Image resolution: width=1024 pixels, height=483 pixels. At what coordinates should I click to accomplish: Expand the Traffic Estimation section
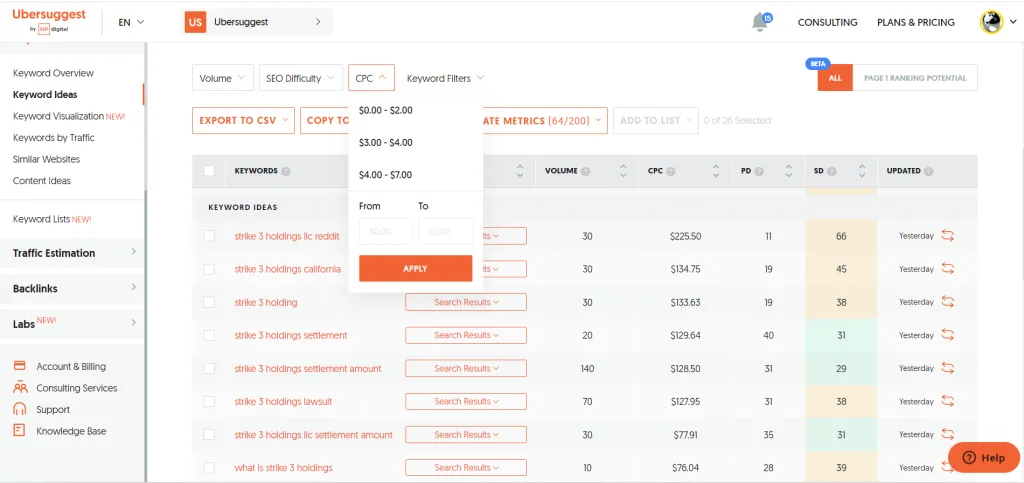[74, 253]
